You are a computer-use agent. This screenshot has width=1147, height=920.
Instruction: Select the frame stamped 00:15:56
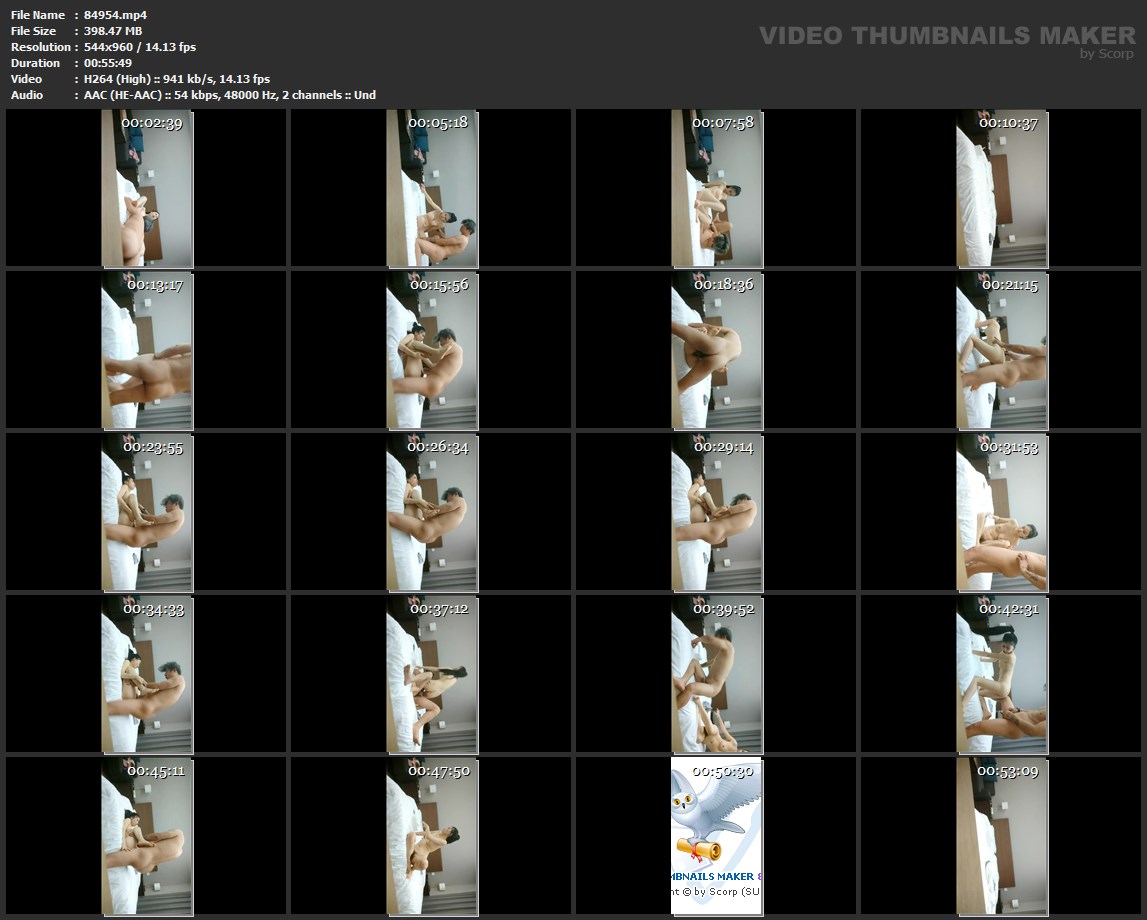tap(432, 350)
